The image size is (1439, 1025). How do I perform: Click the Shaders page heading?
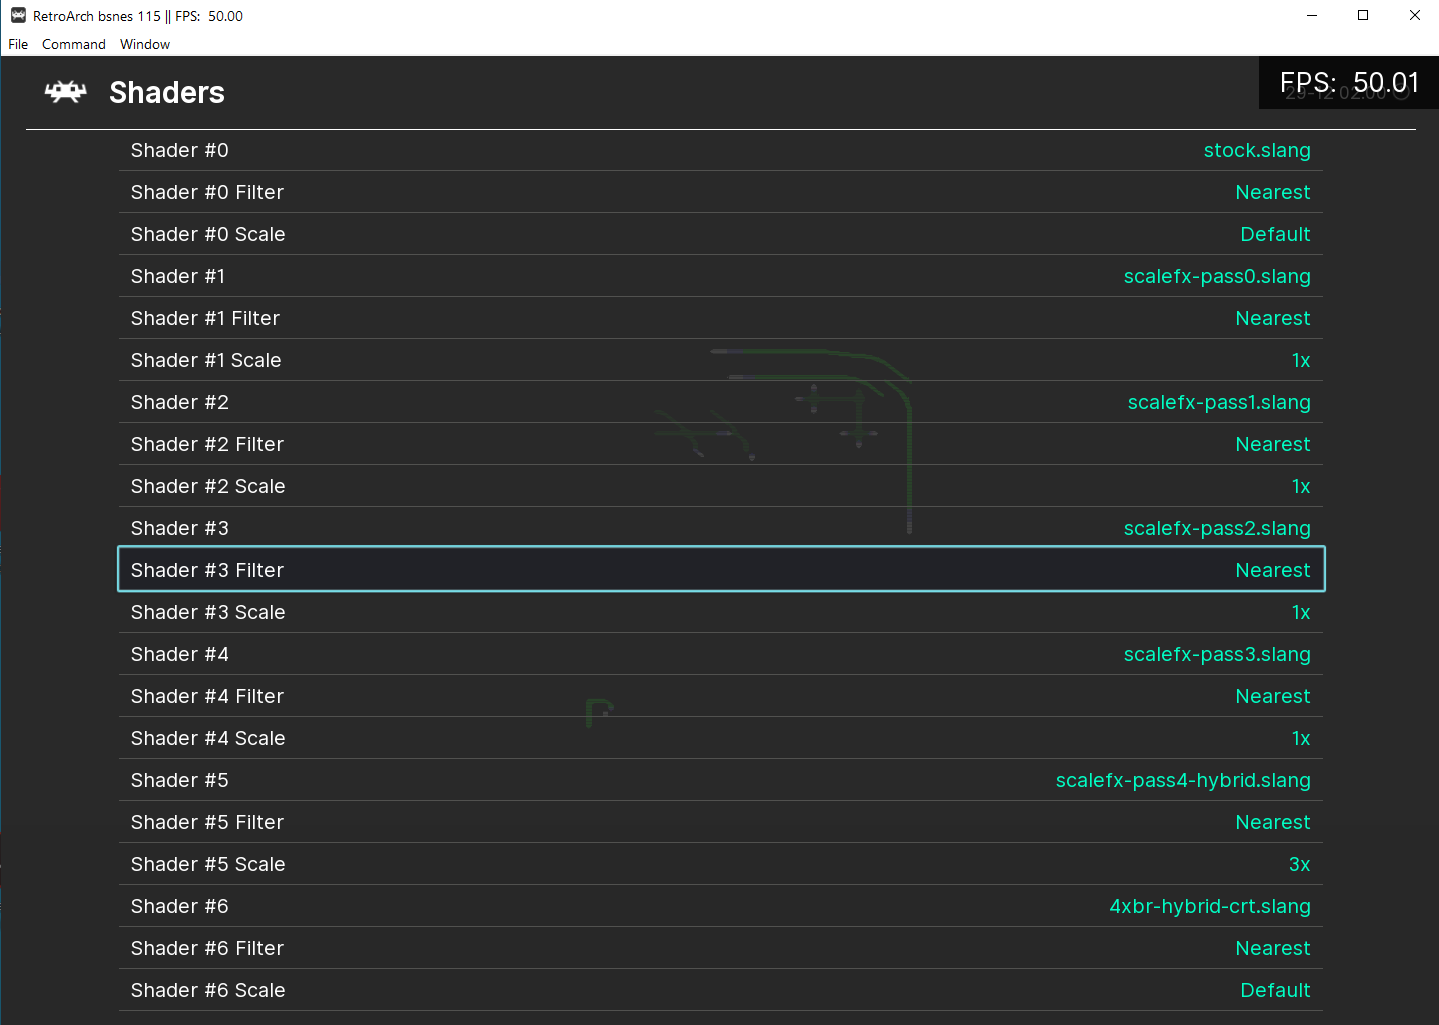(167, 92)
